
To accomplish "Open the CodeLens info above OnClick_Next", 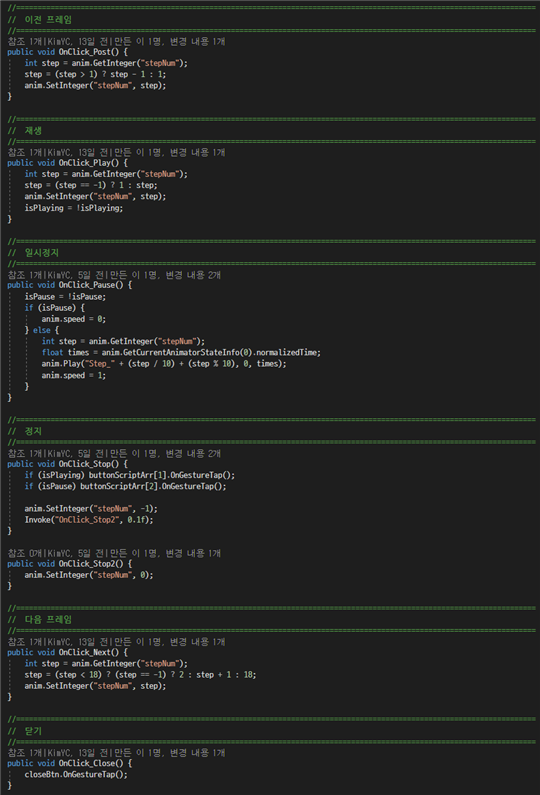I will coord(116,642).
